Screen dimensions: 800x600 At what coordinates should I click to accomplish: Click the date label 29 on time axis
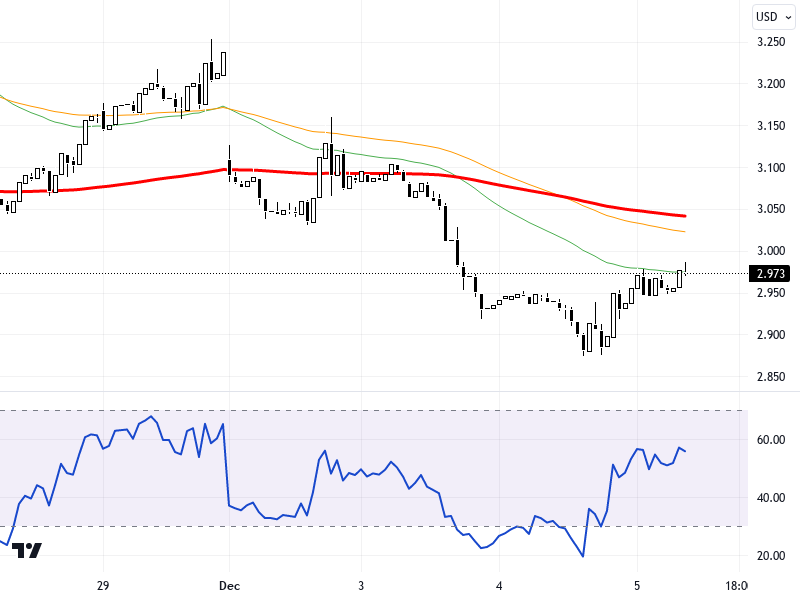(x=103, y=585)
